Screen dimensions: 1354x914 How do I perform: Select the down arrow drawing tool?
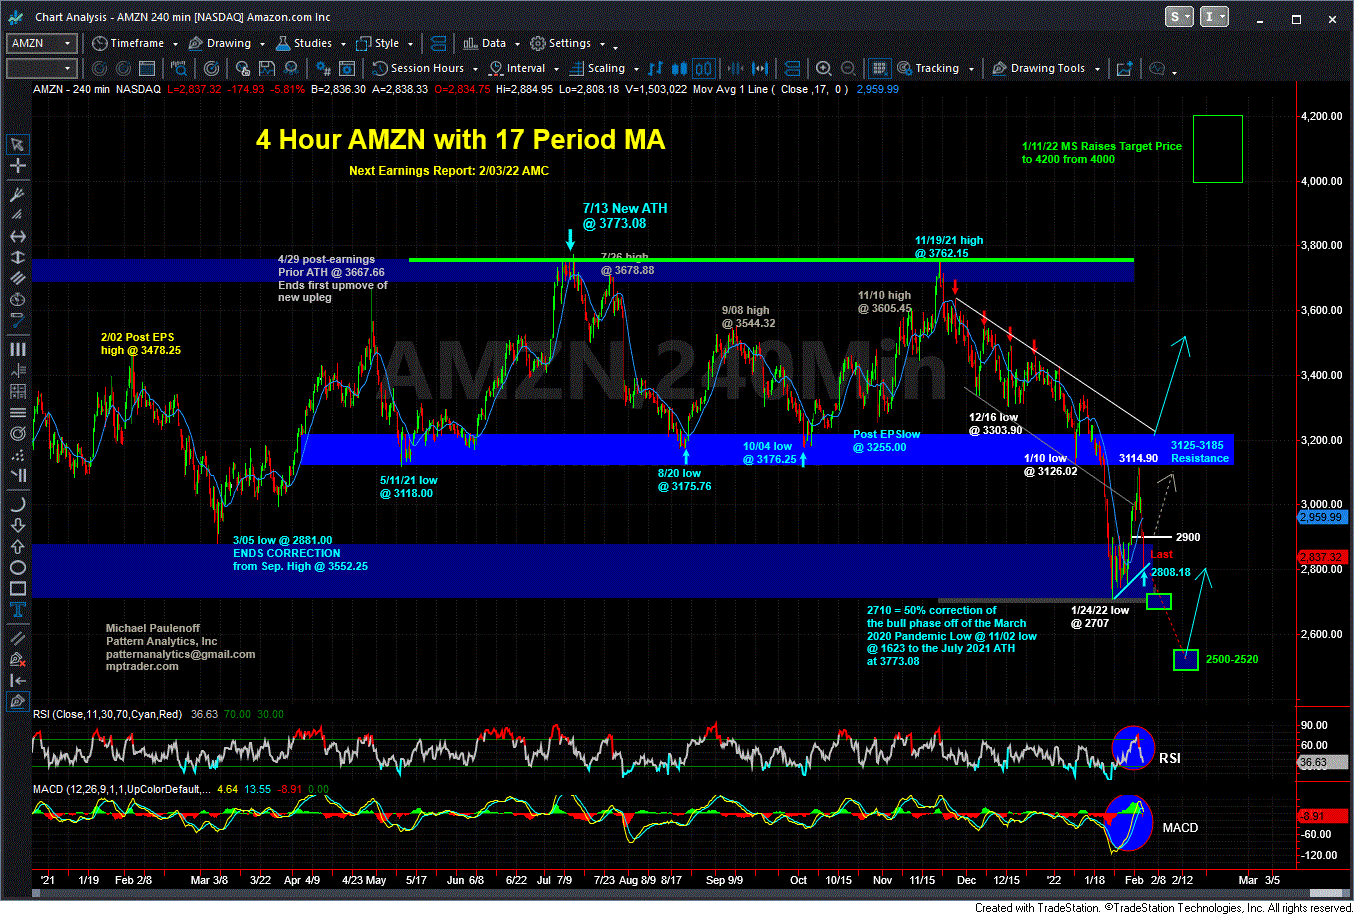coord(17,525)
